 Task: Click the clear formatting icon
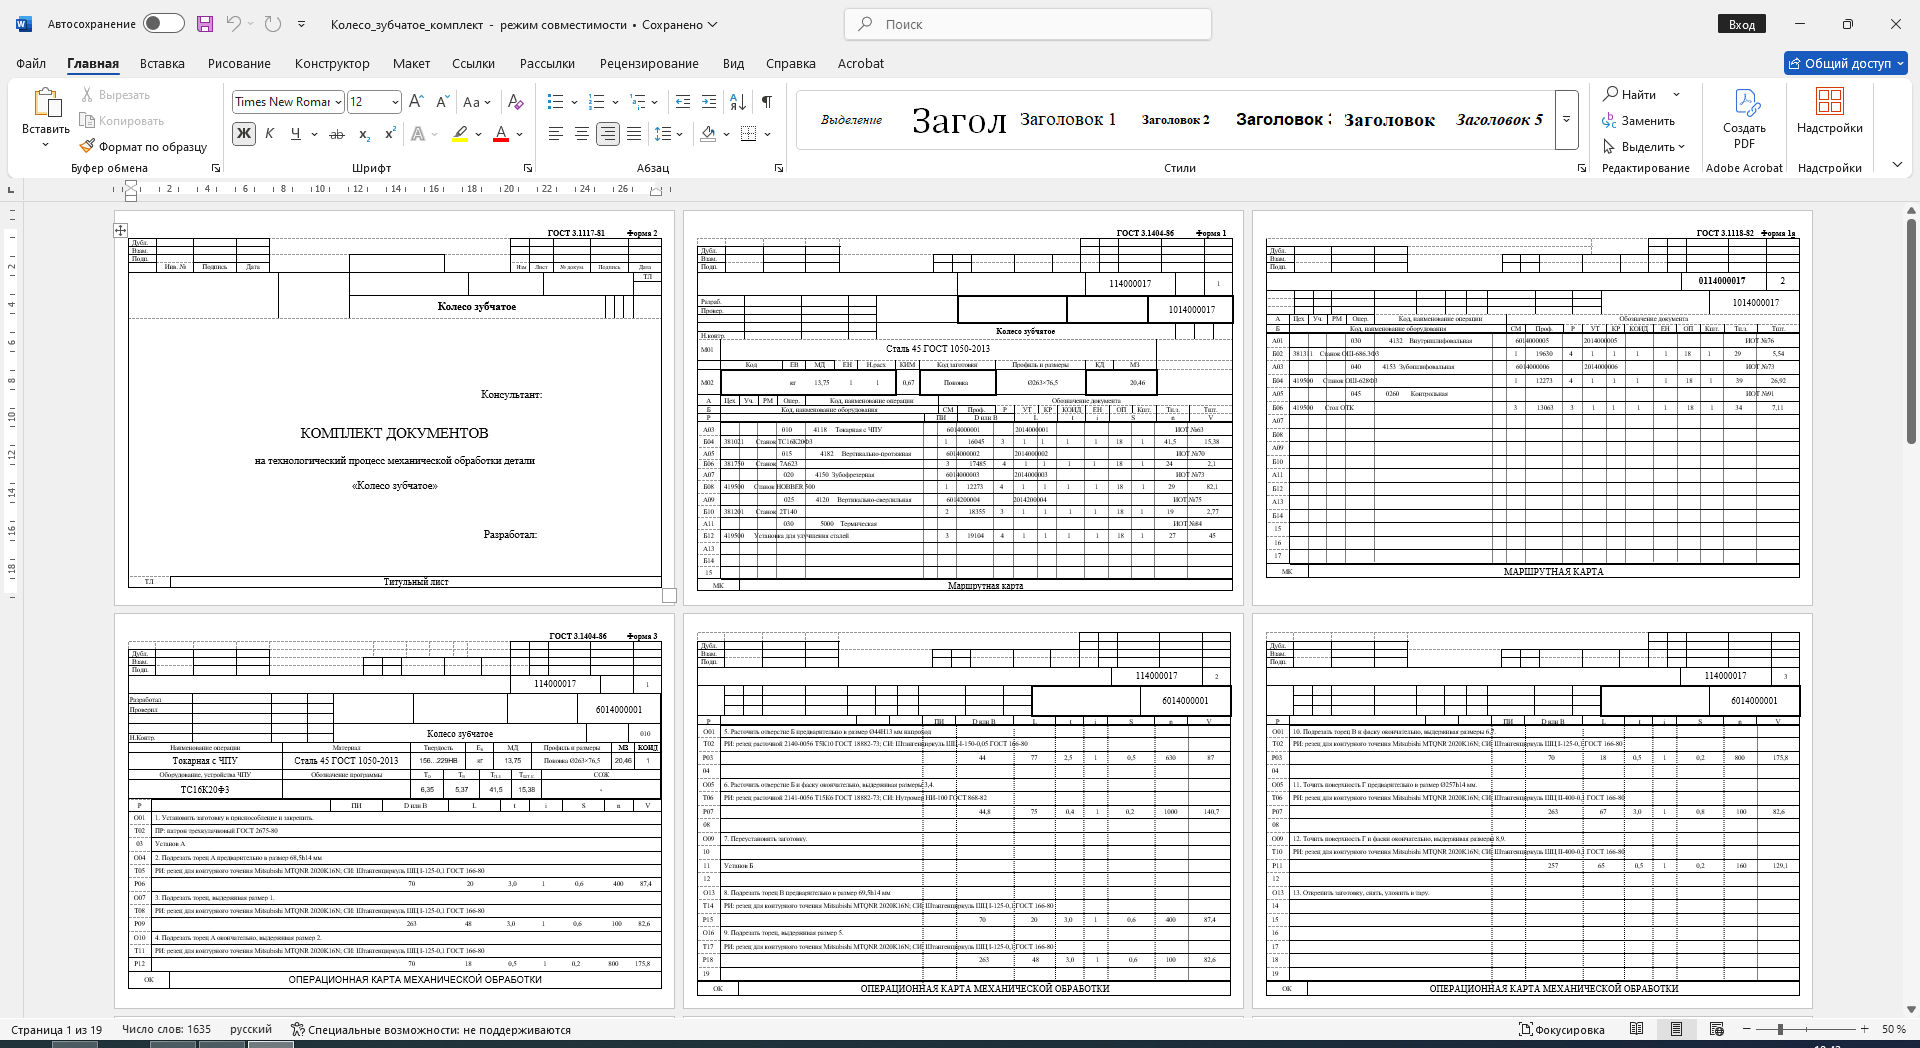click(x=515, y=101)
